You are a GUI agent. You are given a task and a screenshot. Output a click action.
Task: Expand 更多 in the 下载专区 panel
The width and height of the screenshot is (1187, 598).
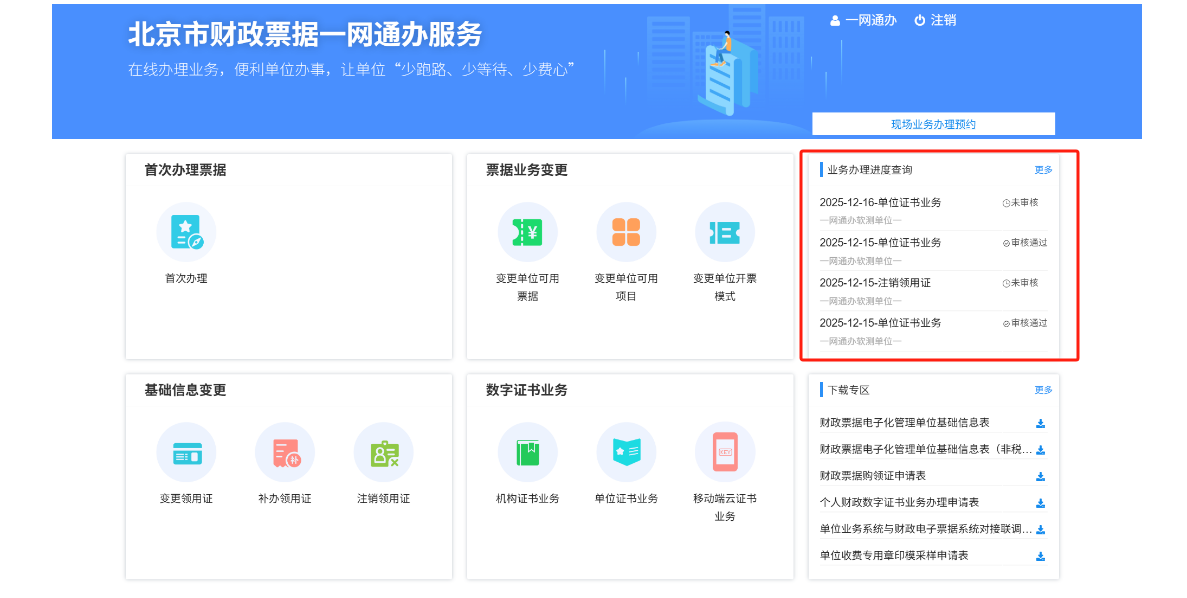click(x=1043, y=390)
